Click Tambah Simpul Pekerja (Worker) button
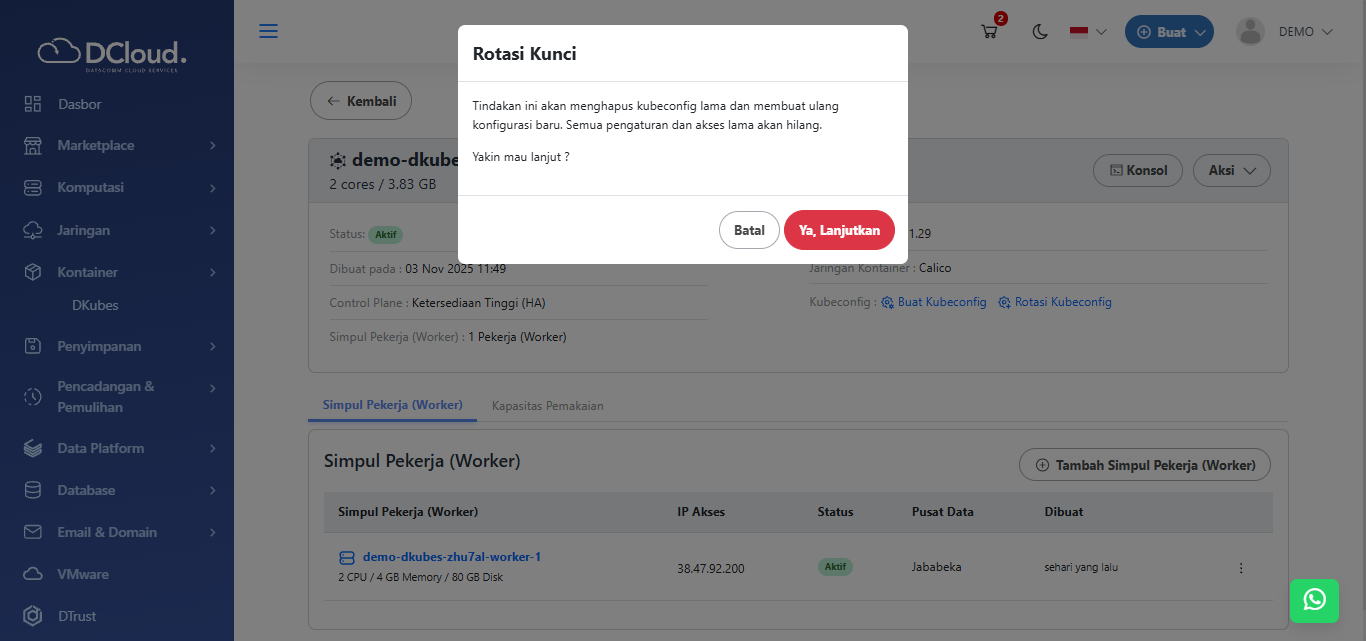Screen dimensions: 1366x641 [x=1144, y=465]
